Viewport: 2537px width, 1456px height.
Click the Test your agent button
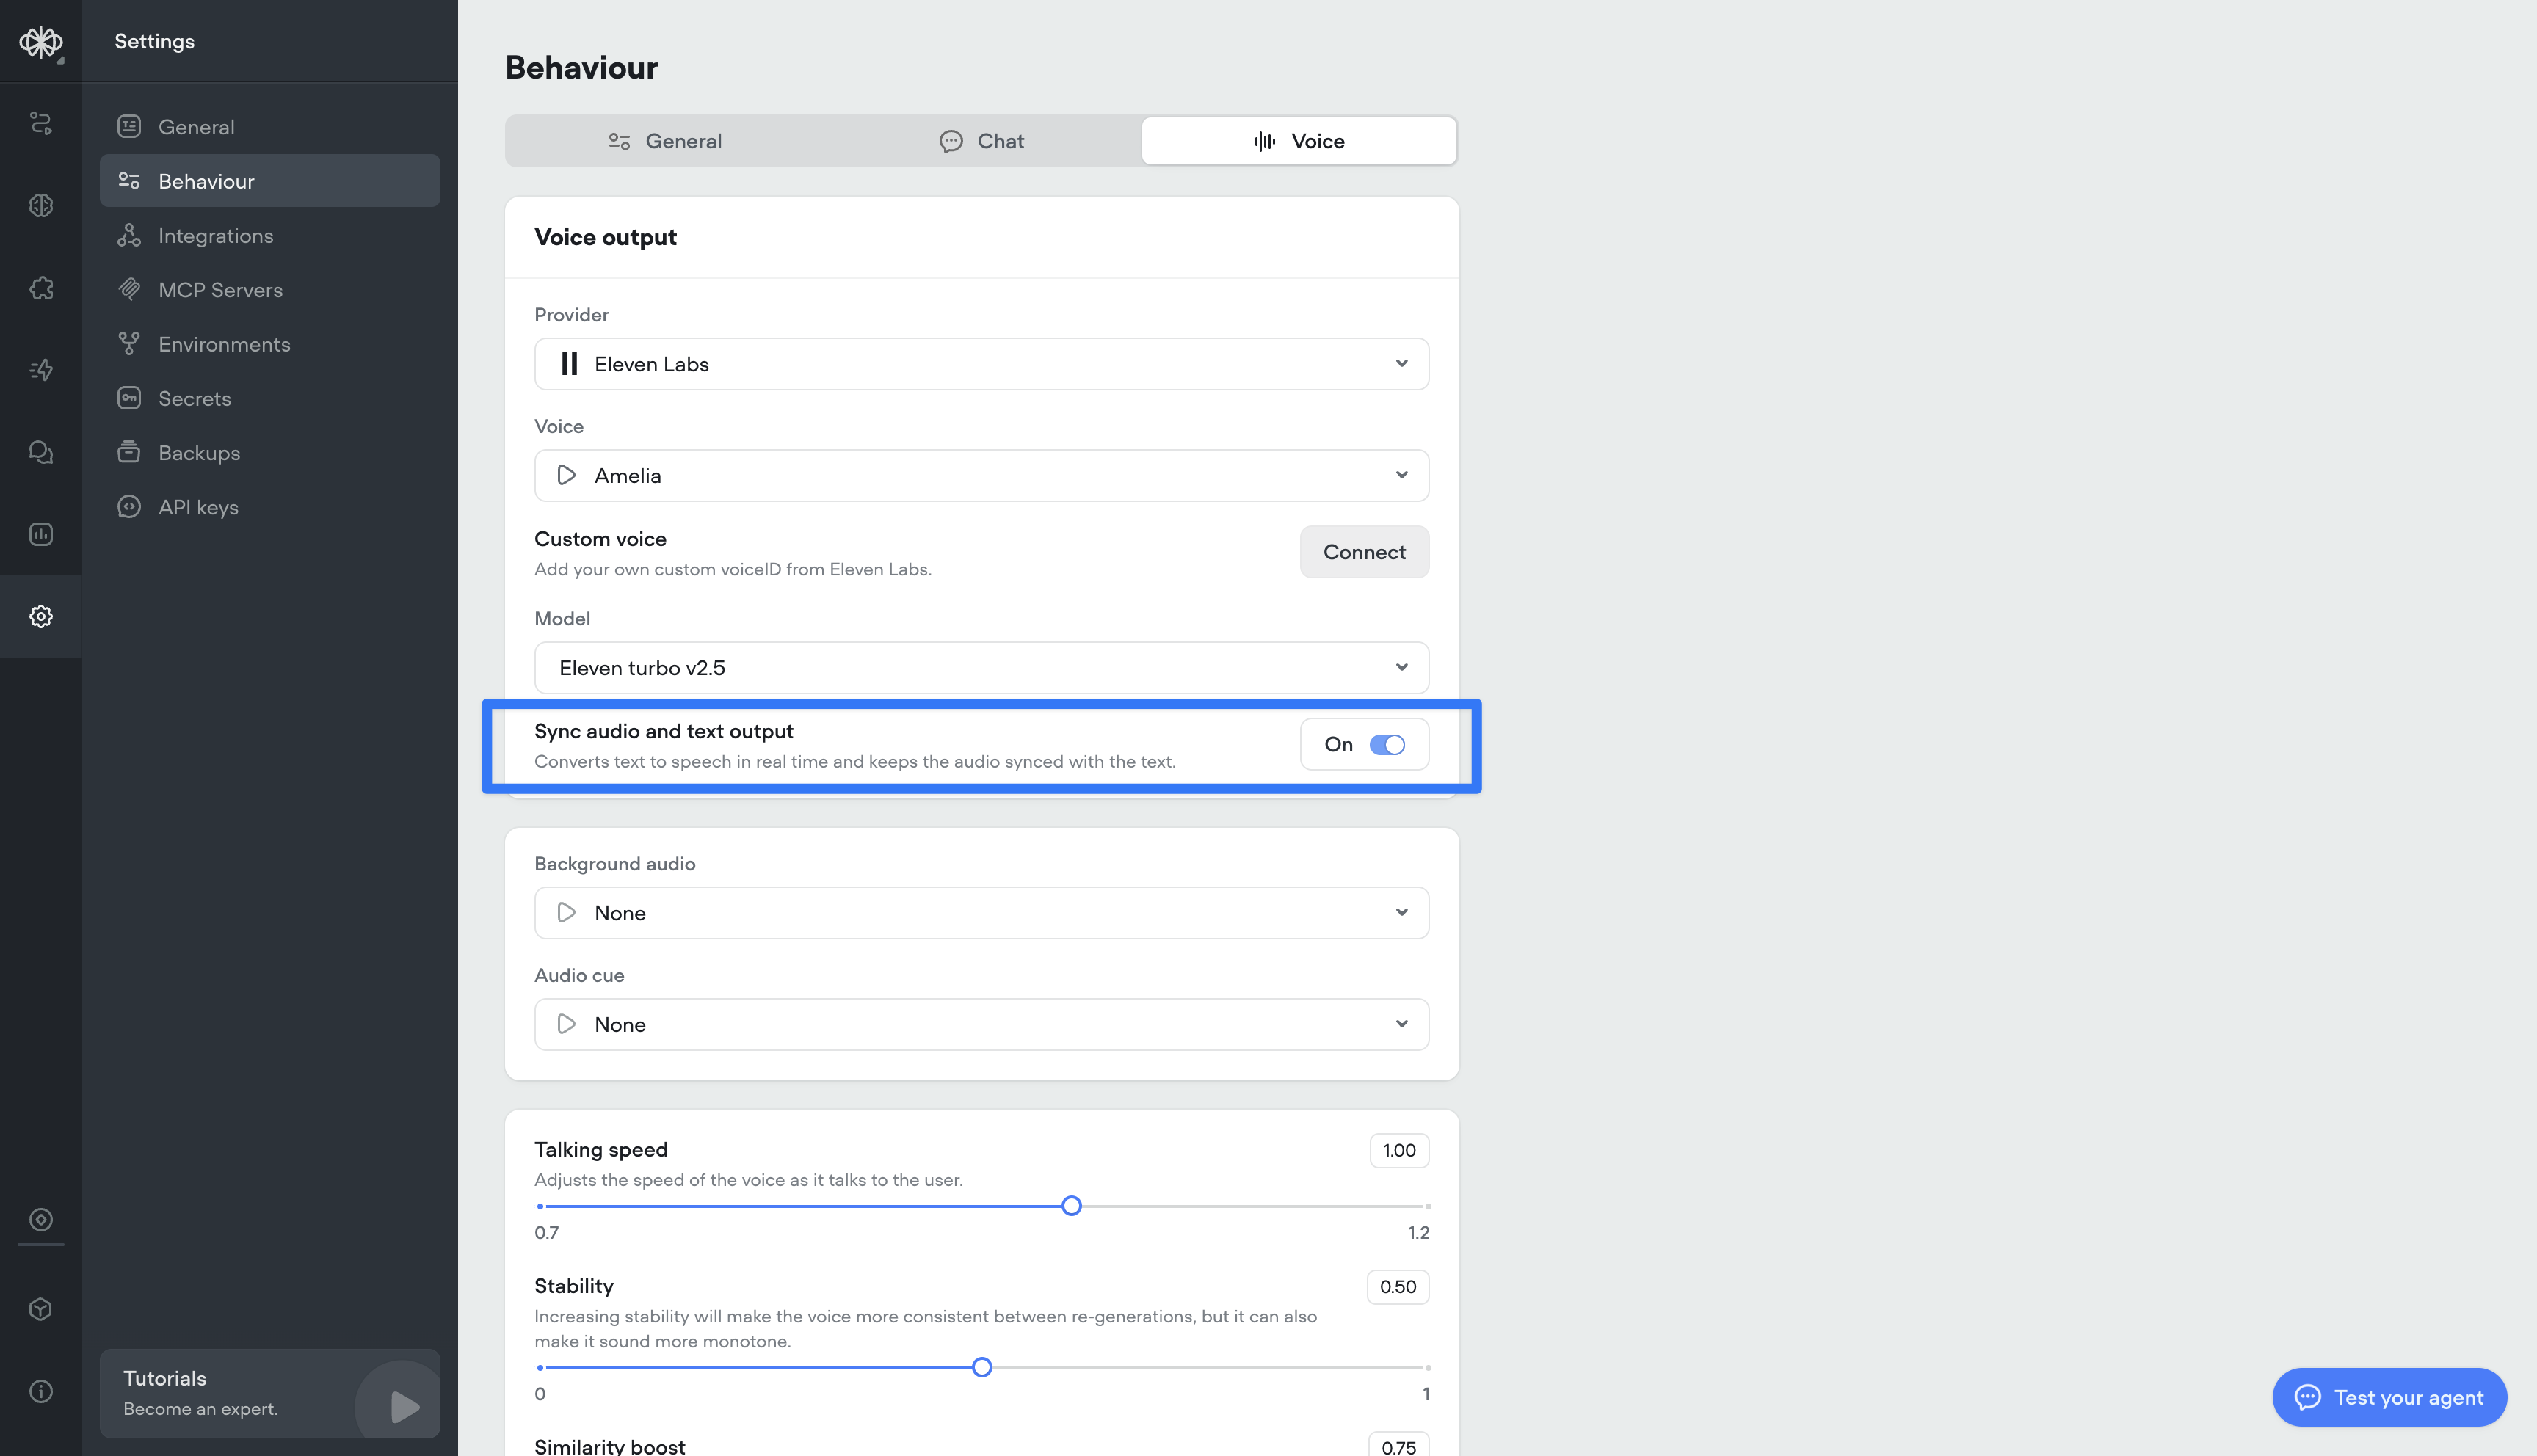[2388, 1397]
